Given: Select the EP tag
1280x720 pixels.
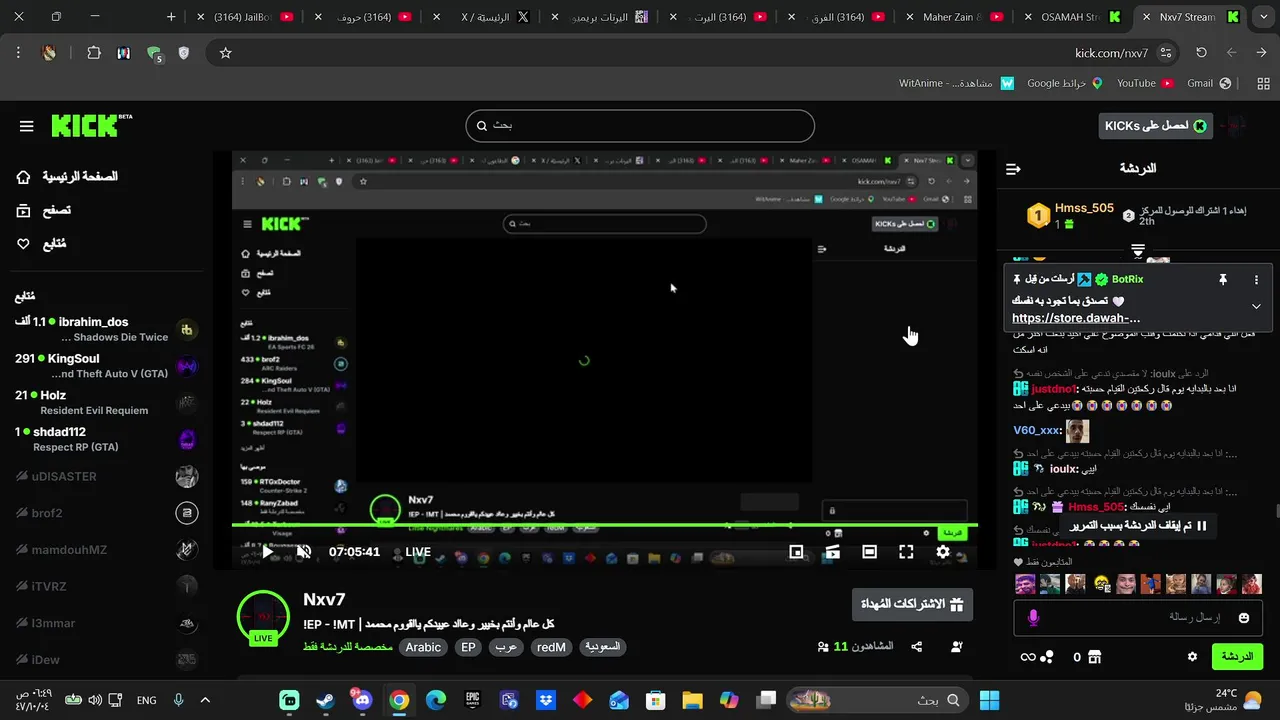Looking at the screenshot, I should tap(468, 647).
